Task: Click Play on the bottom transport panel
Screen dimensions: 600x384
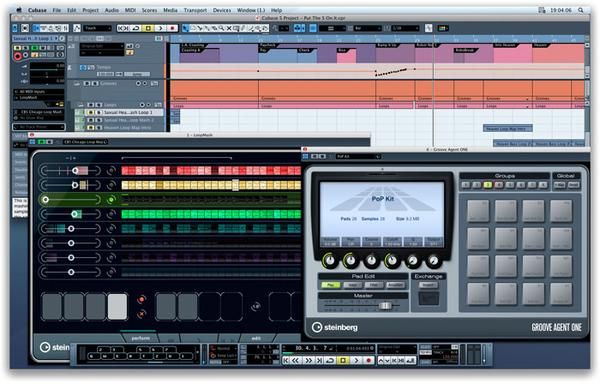Action: (355, 360)
